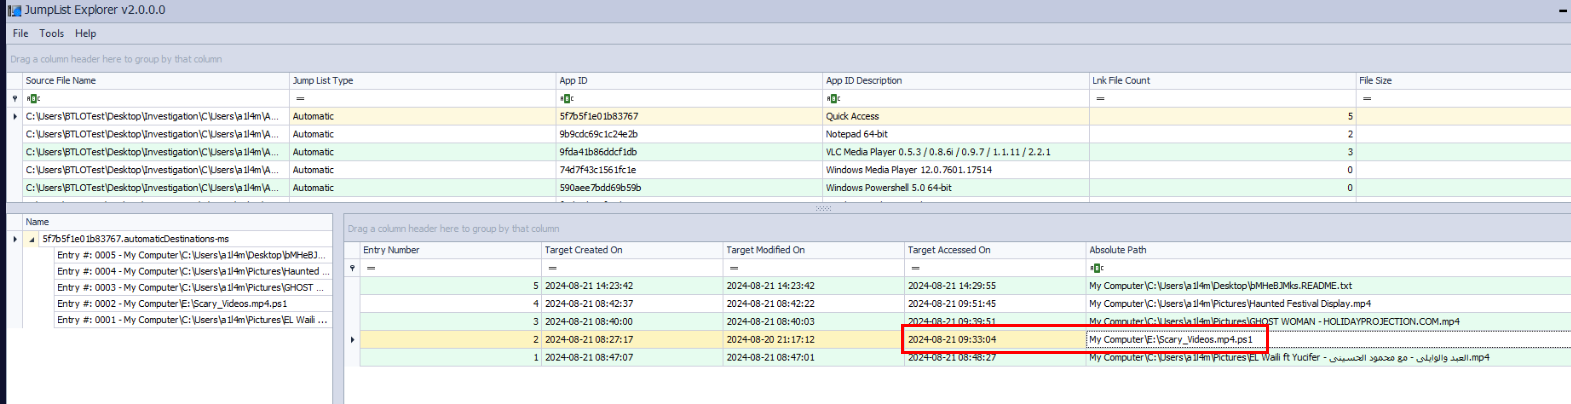Sort by the Lnk File Count column header

[1120, 81]
